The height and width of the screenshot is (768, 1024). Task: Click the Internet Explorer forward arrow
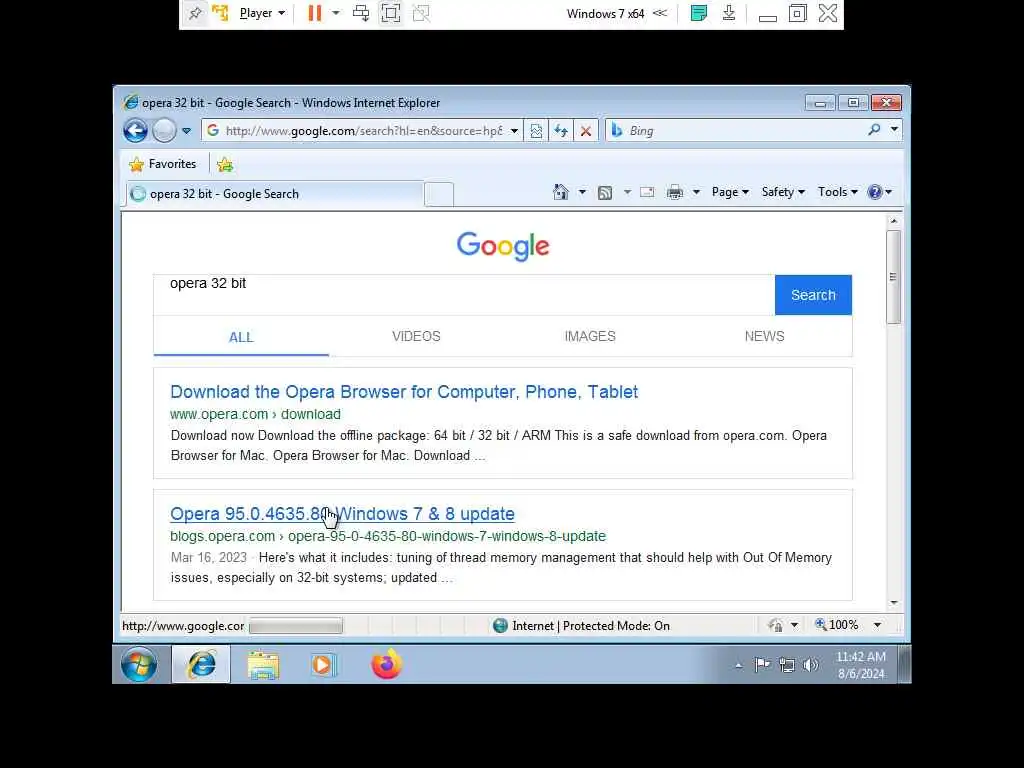point(164,131)
